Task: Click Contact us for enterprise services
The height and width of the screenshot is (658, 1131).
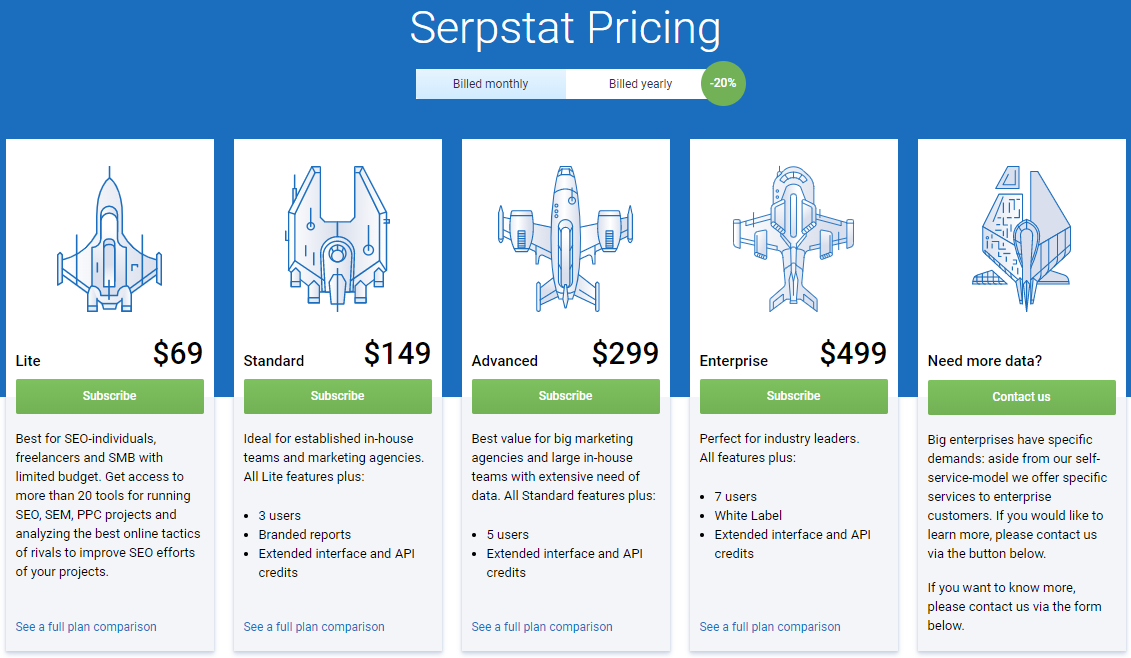Action: pos(1021,397)
